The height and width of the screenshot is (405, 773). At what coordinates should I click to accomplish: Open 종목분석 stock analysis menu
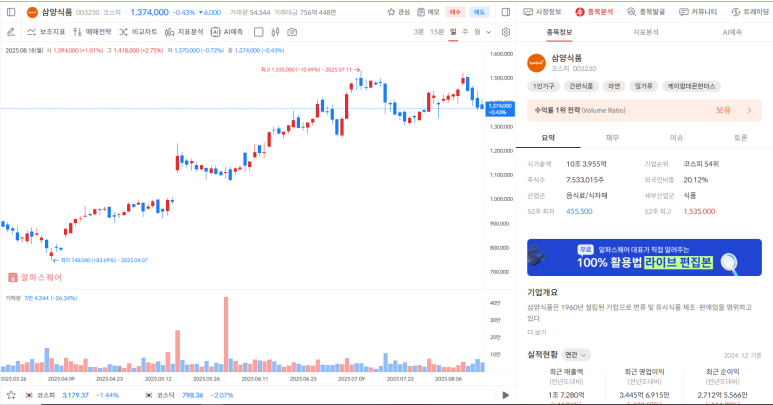pyautogui.click(x=594, y=12)
